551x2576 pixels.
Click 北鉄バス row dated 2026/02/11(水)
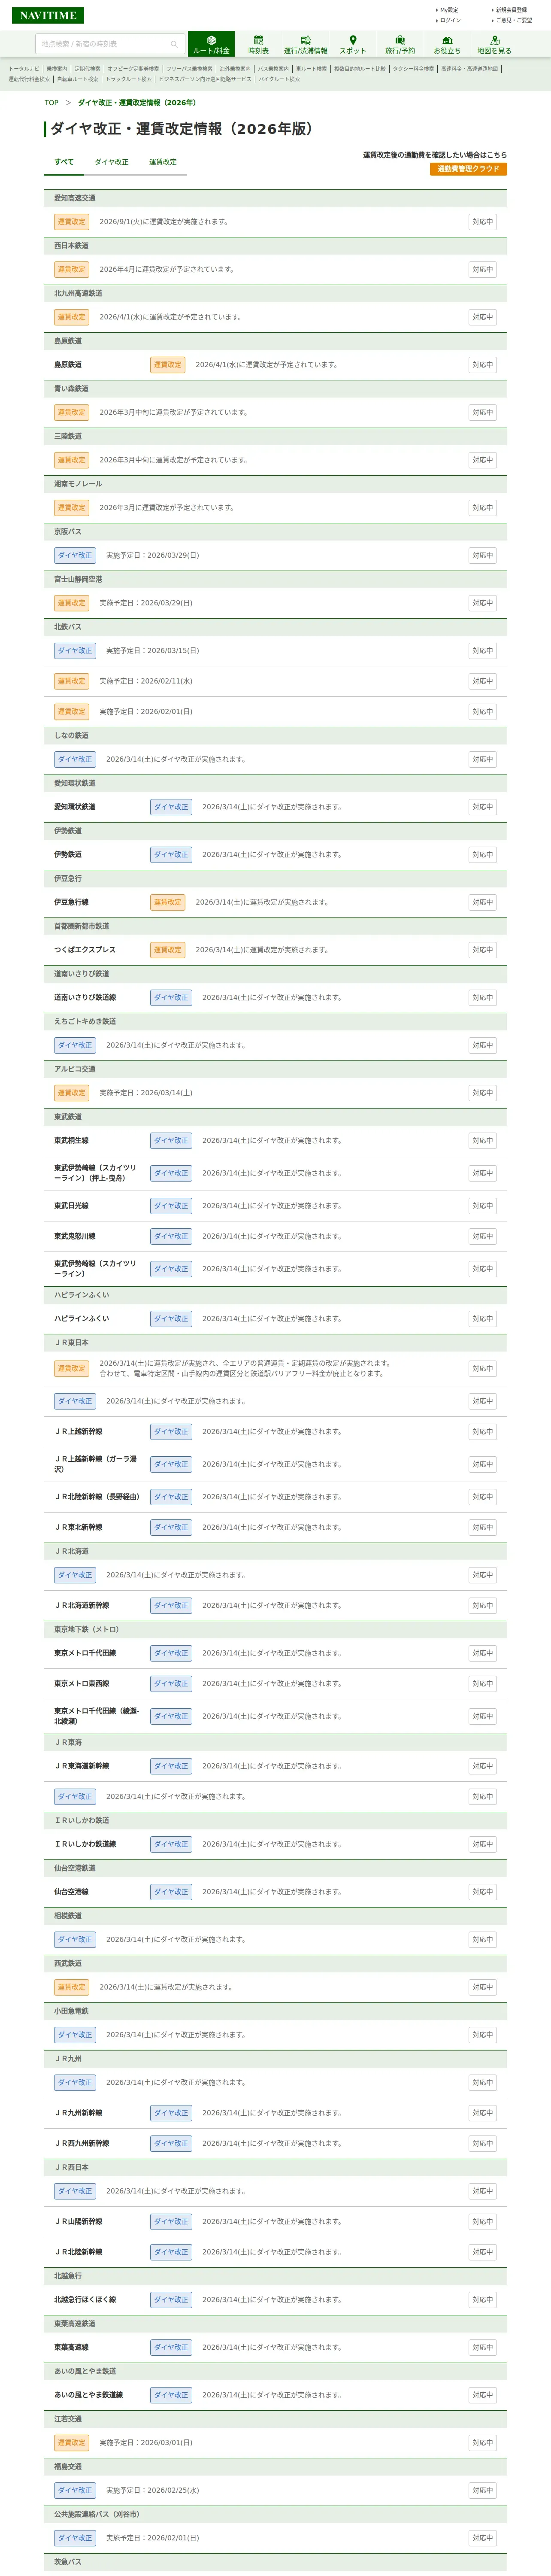click(275, 681)
